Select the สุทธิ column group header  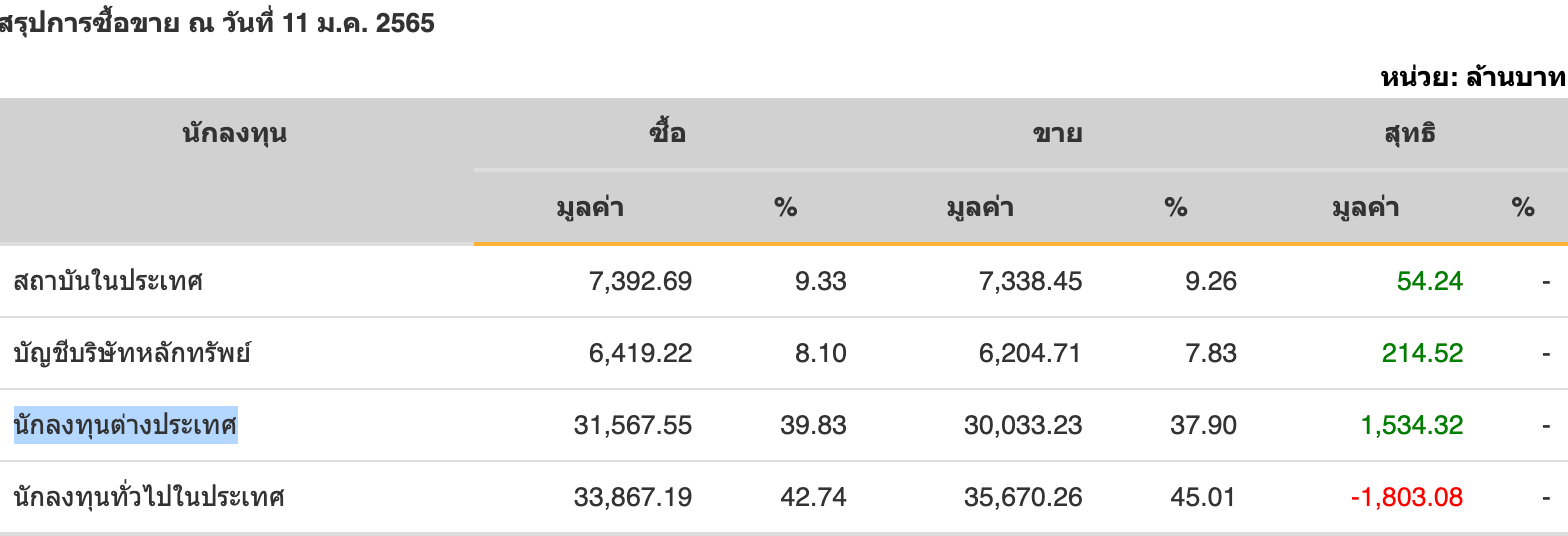[x=1412, y=133]
